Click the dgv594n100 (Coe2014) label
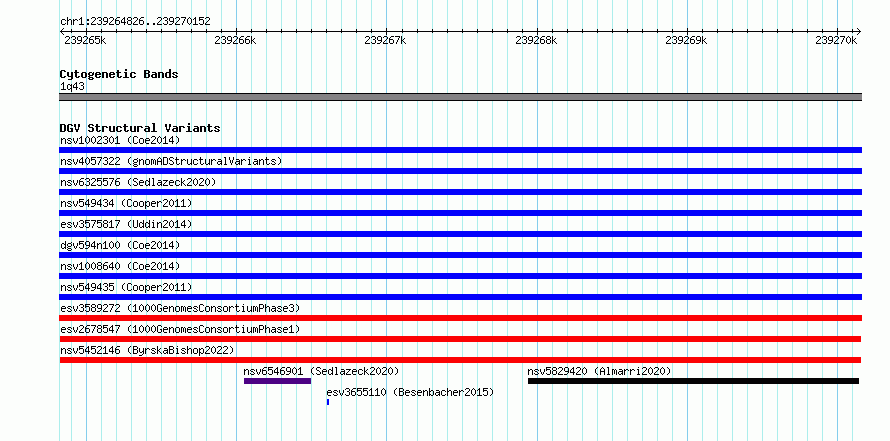This screenshot has height=441, width=890. tap(120, 245)
